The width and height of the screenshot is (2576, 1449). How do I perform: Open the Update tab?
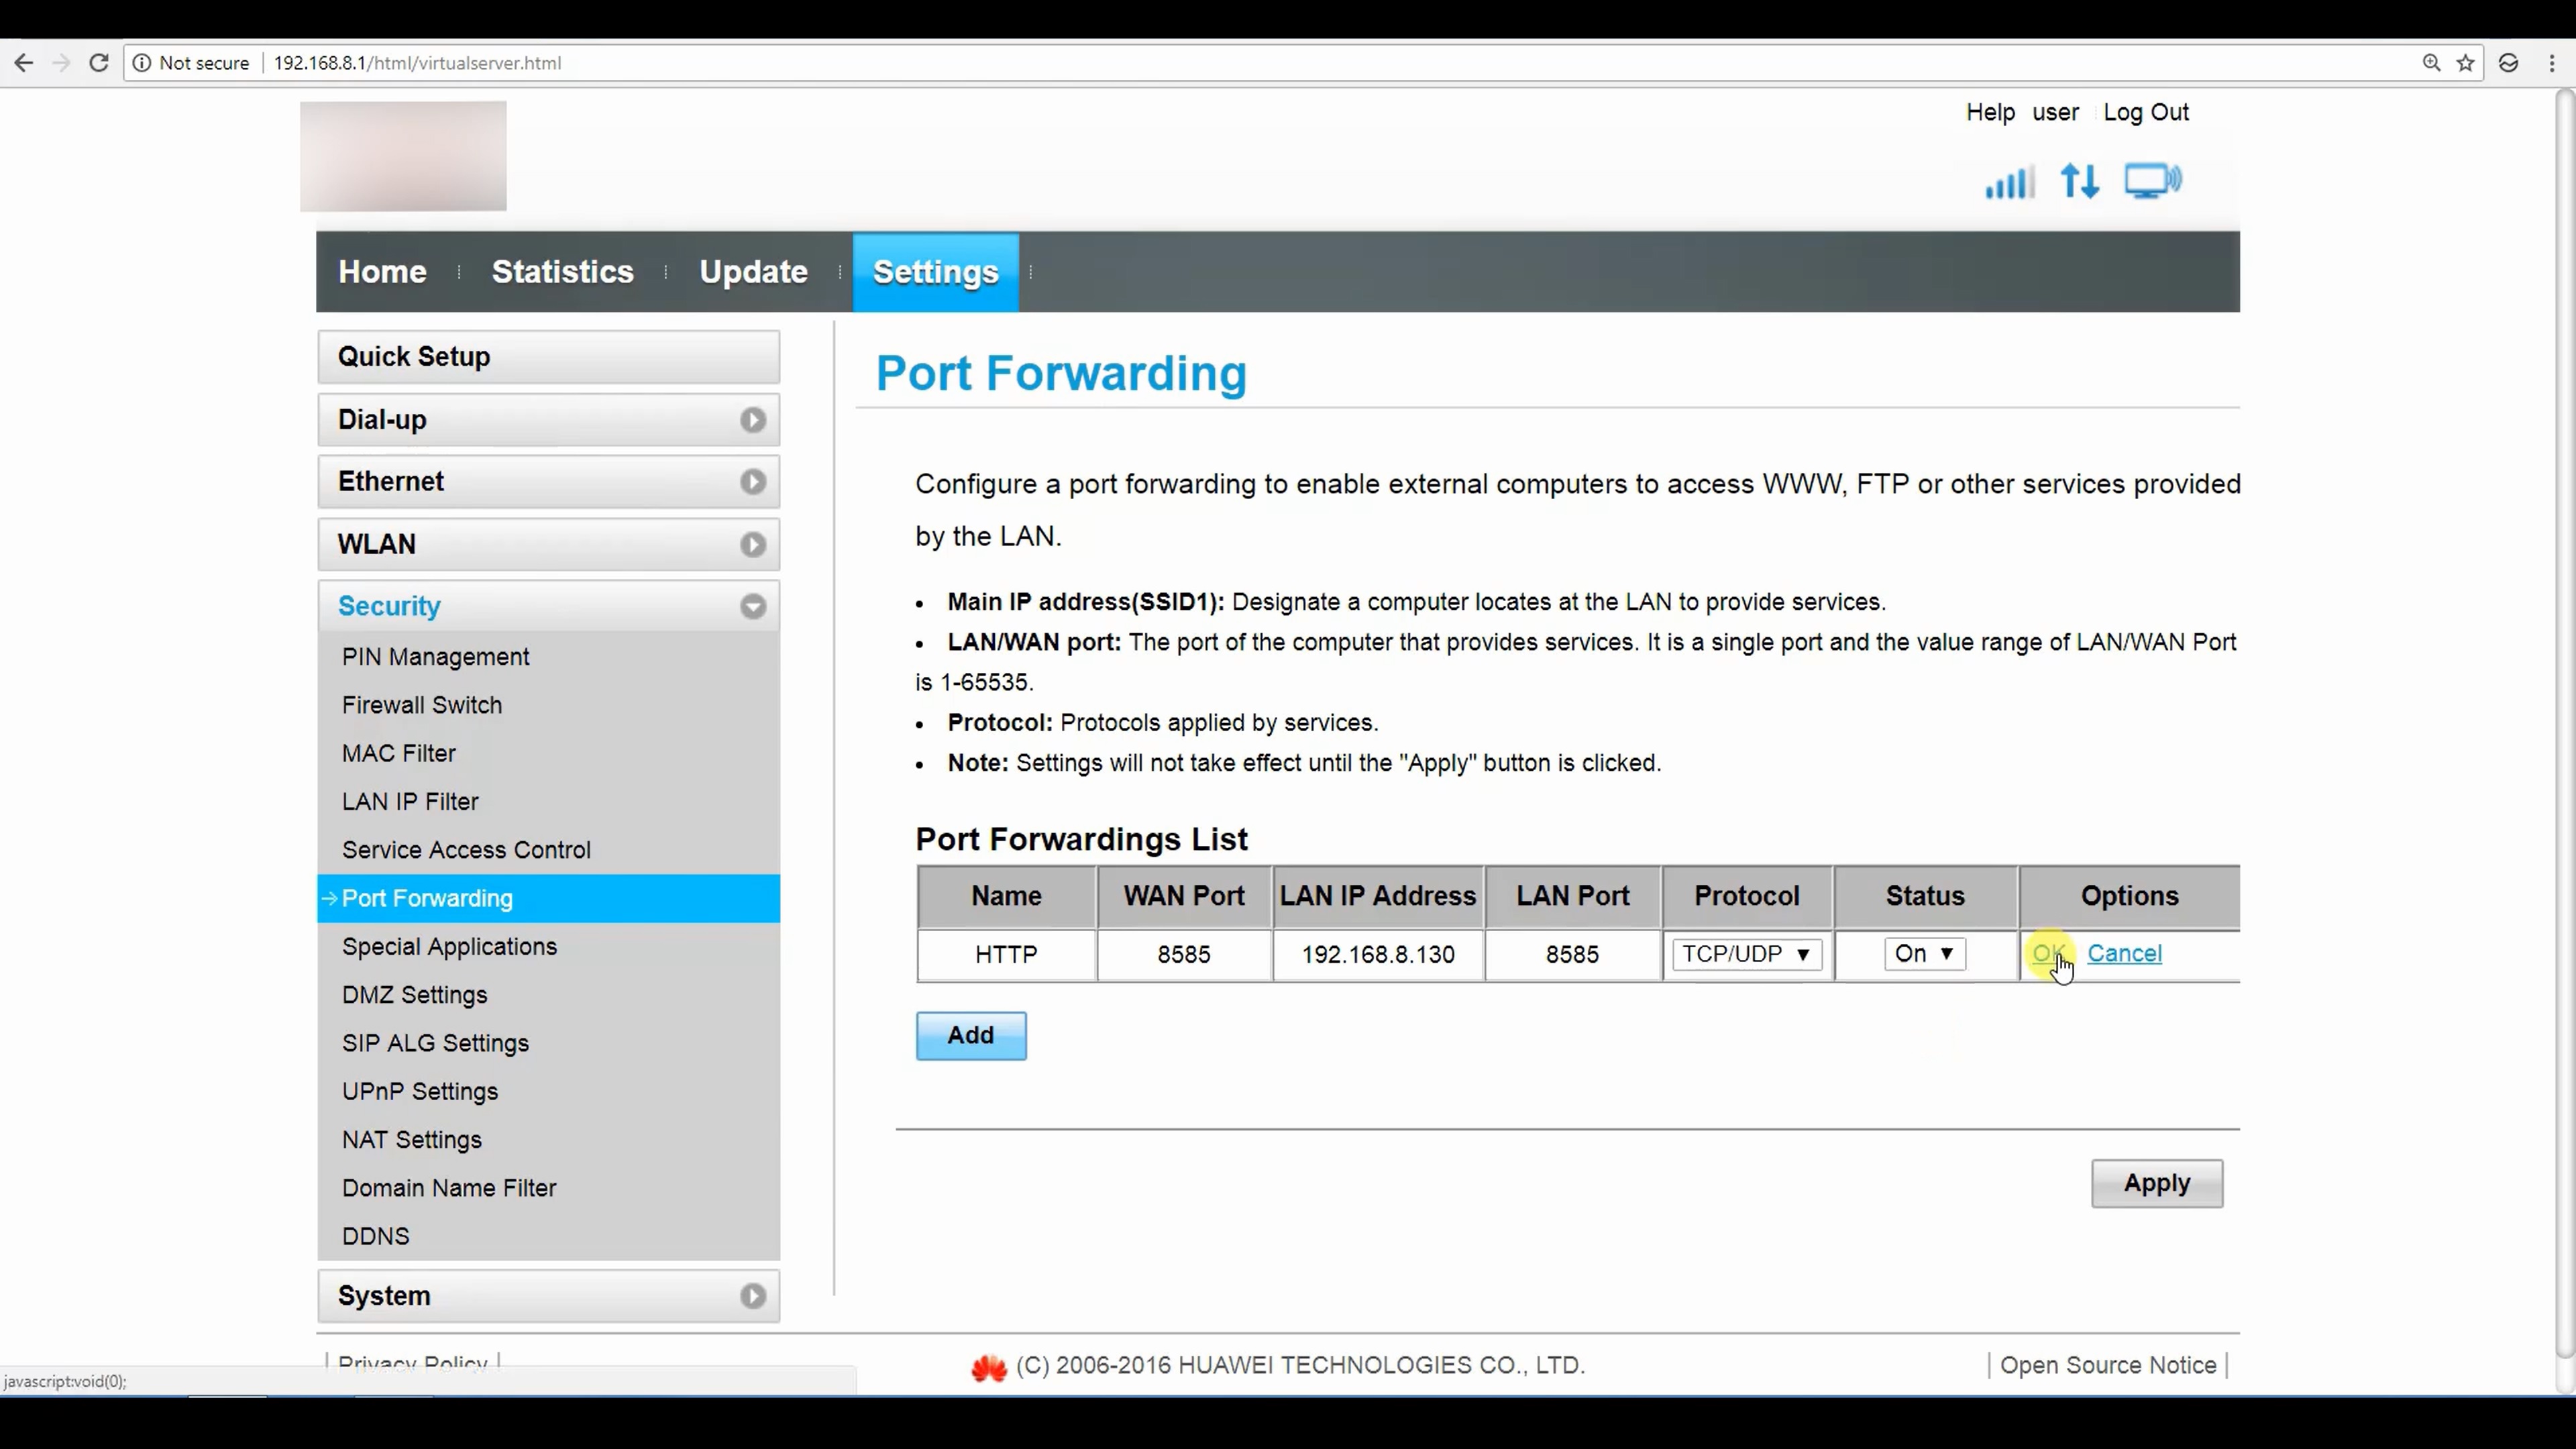(753, 272)
